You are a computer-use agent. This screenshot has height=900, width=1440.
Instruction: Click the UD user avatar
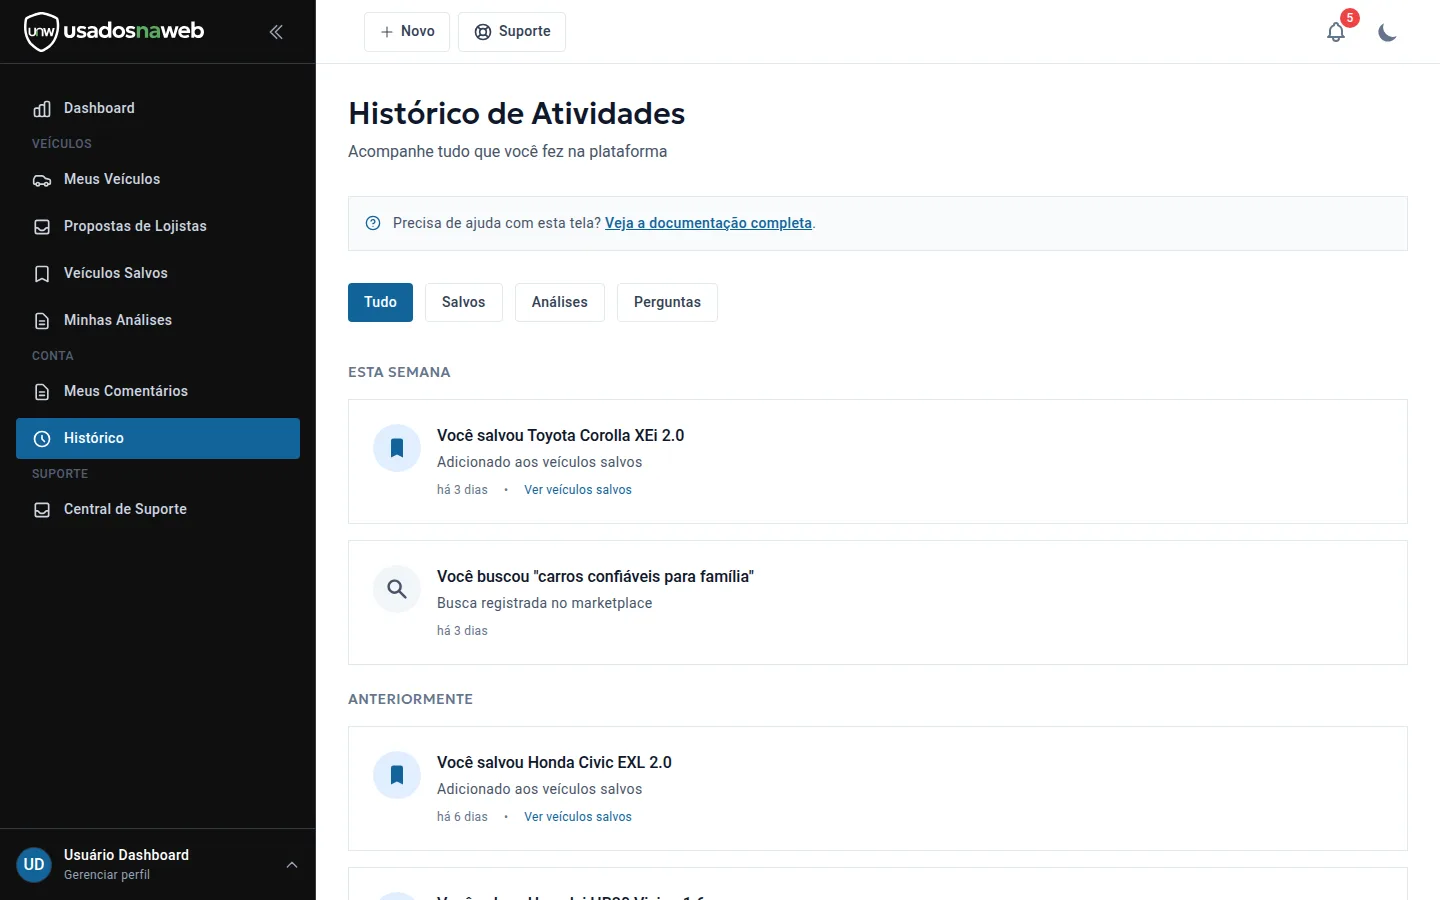pyautogui.click(x=34, y=865)
